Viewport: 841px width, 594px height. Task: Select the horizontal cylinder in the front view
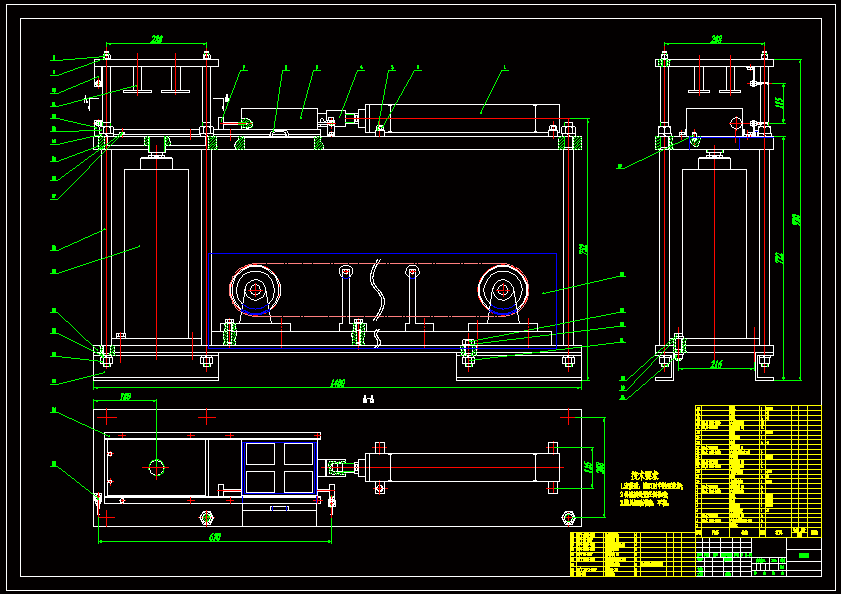pyautogui.click(x=462, y=119)
